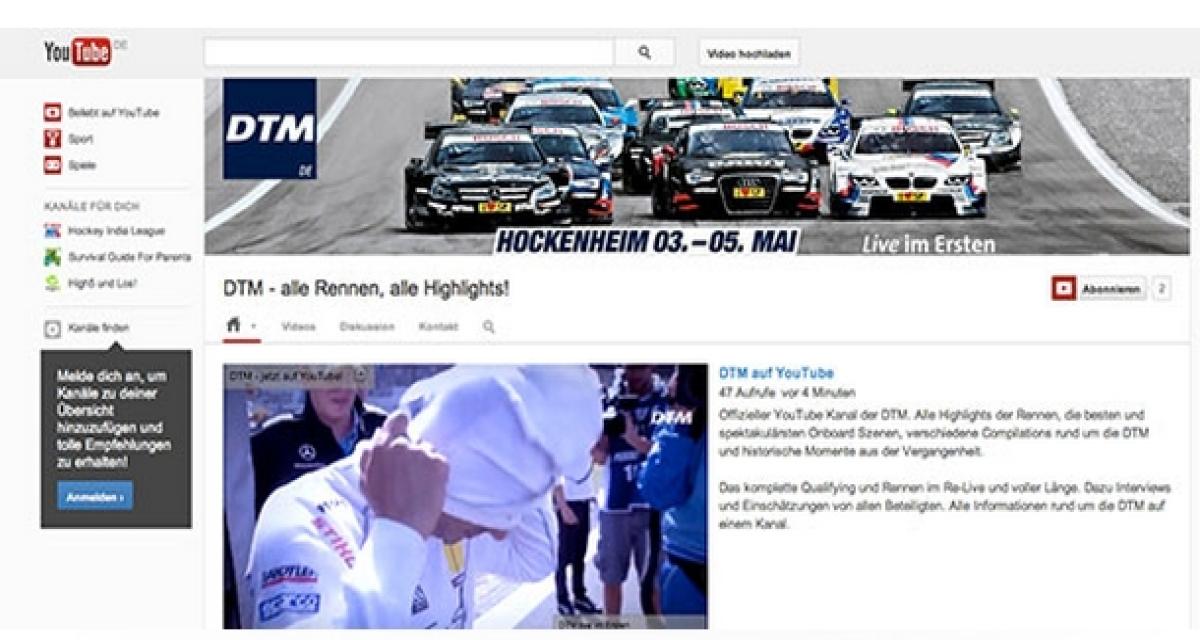1200x640 pixels.
Task: Click the magnifying glass search button
Action: (644, 53)
